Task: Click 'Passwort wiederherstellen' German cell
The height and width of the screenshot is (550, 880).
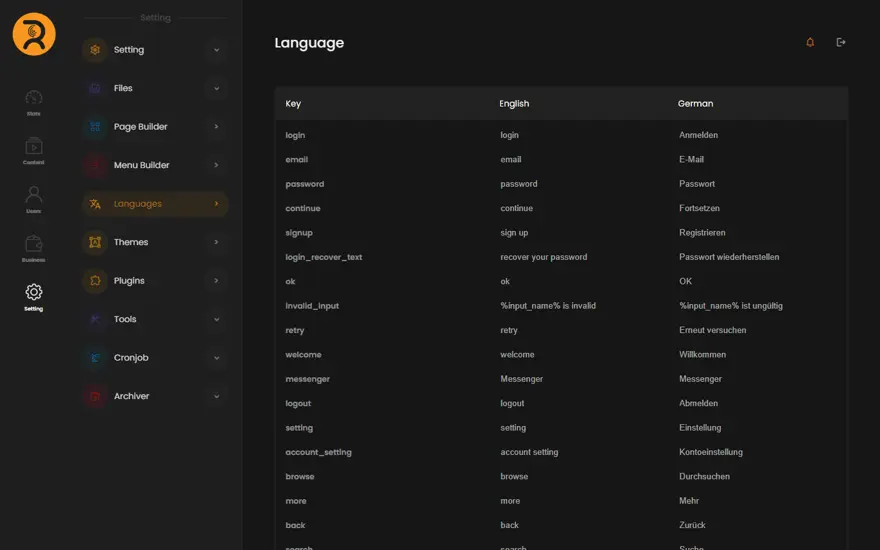Action: pos(729,257)
